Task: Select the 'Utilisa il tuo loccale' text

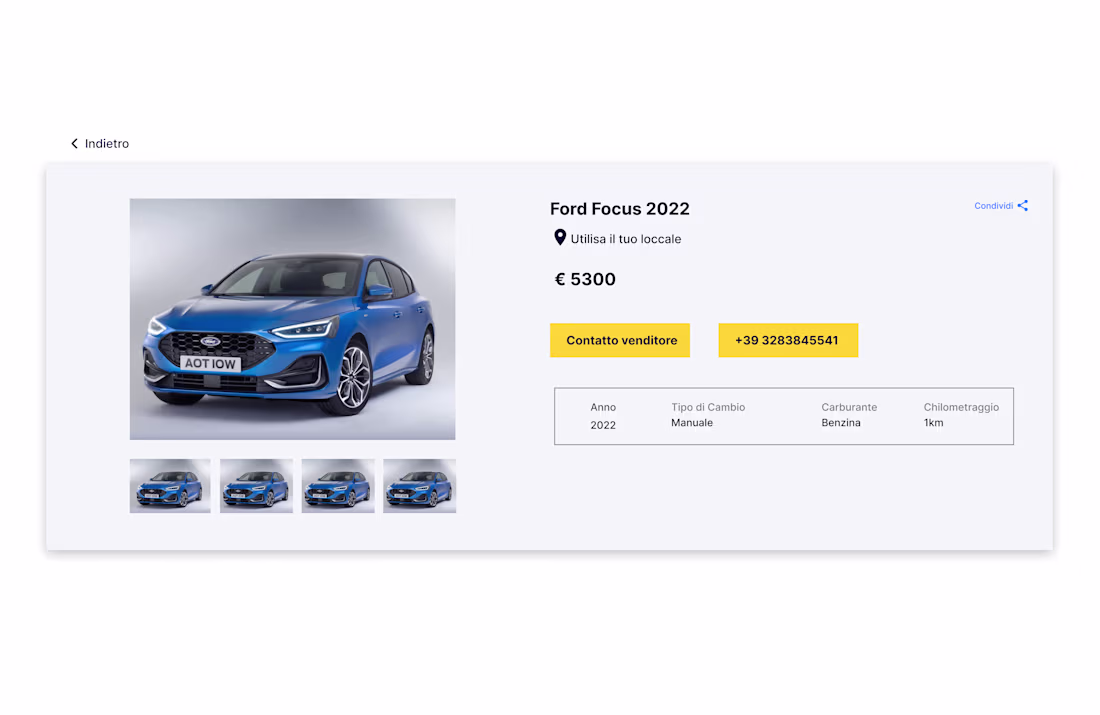Action: coord(626,239)
